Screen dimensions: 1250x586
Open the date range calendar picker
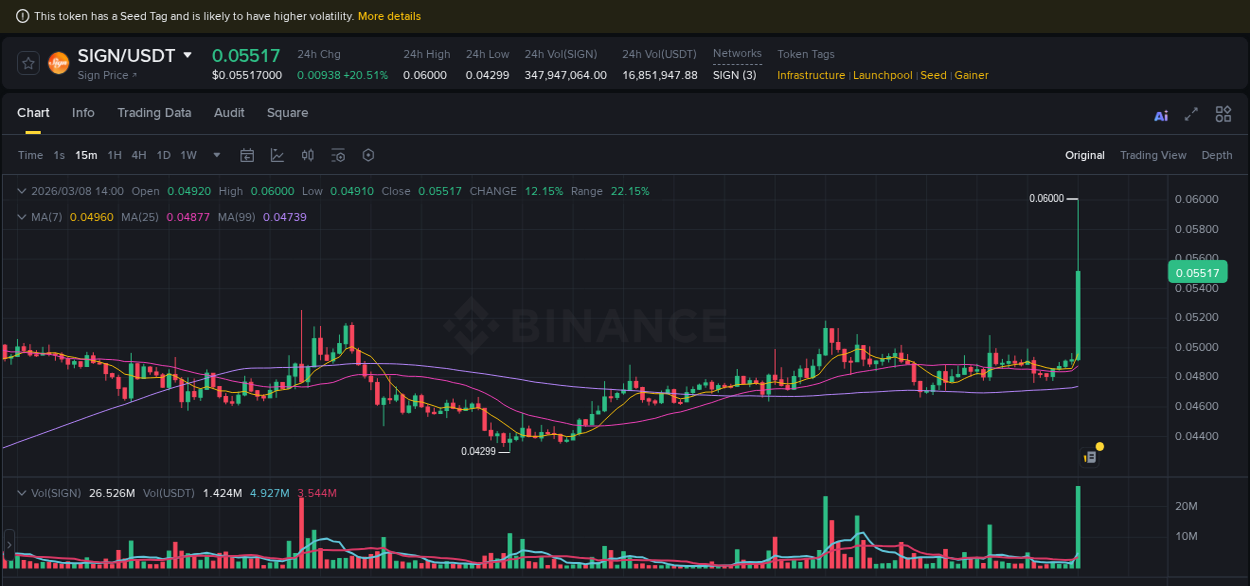[247, 155]
